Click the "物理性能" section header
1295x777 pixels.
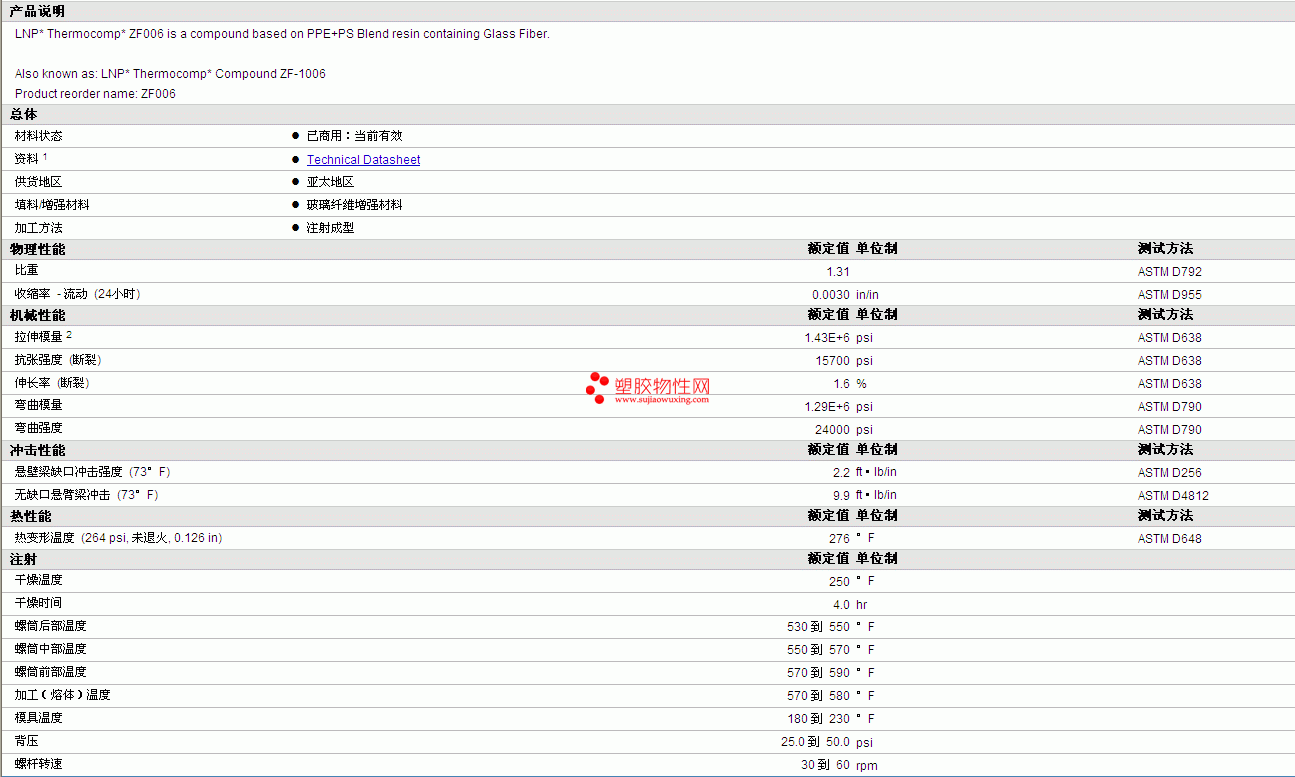click(37, 249)
